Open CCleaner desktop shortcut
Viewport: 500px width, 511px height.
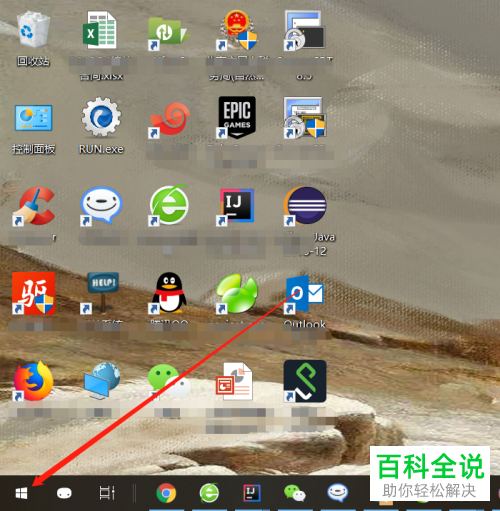tap(33, 206)
